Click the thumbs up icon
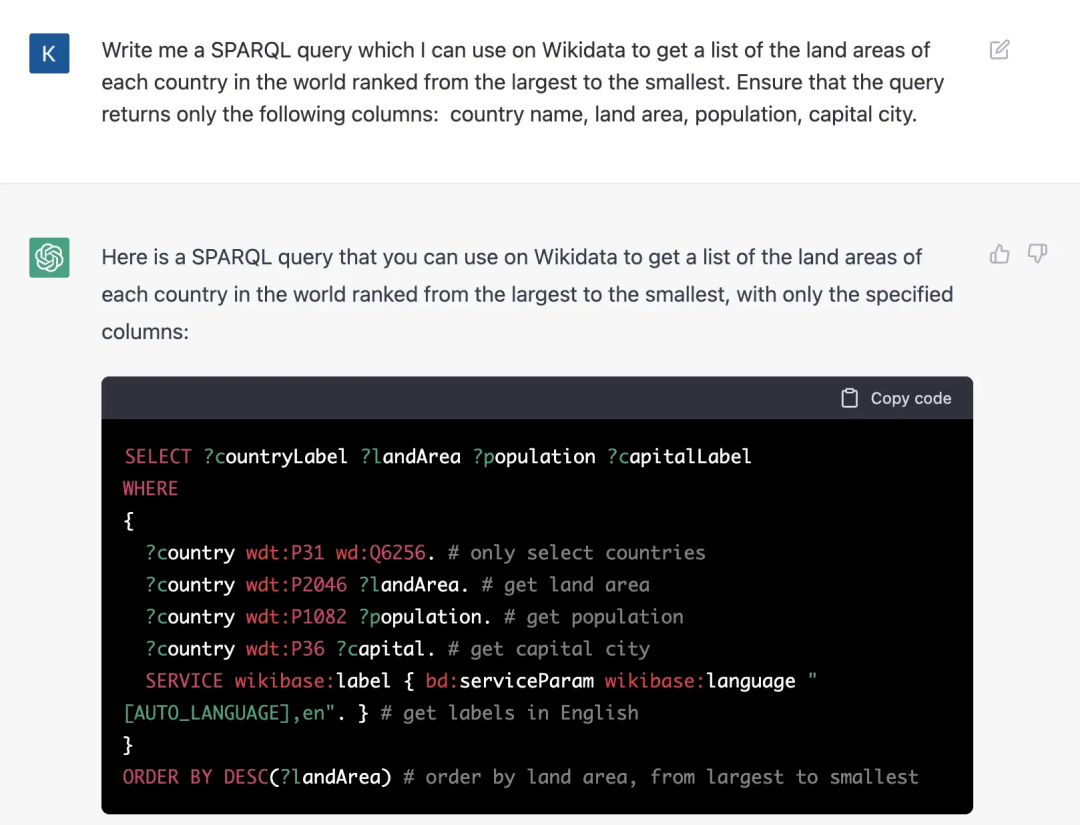The image size is (1080, 825). 999,254
